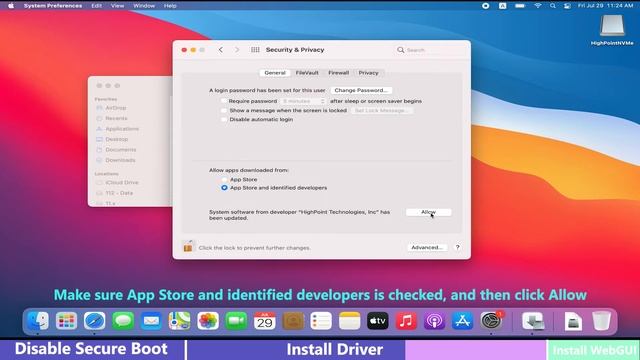Viewport: 640px width, 360px height.
Task: Open Advanced settings
Action: (x=427, y=247)
